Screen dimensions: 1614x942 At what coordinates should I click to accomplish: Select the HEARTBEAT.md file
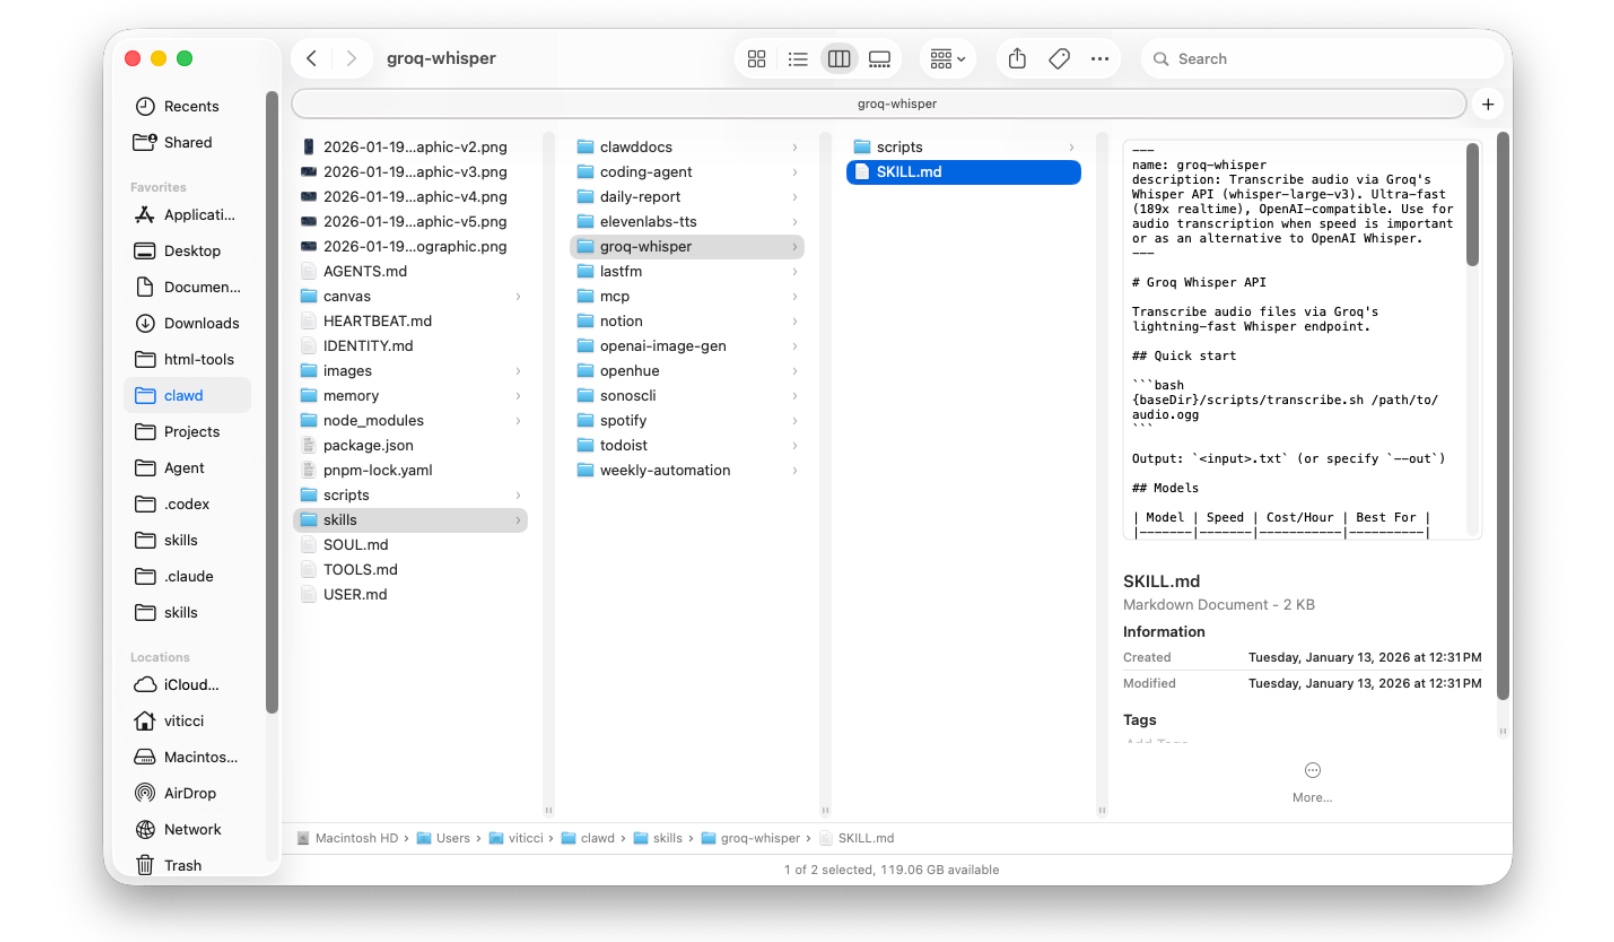click(410, 321)
